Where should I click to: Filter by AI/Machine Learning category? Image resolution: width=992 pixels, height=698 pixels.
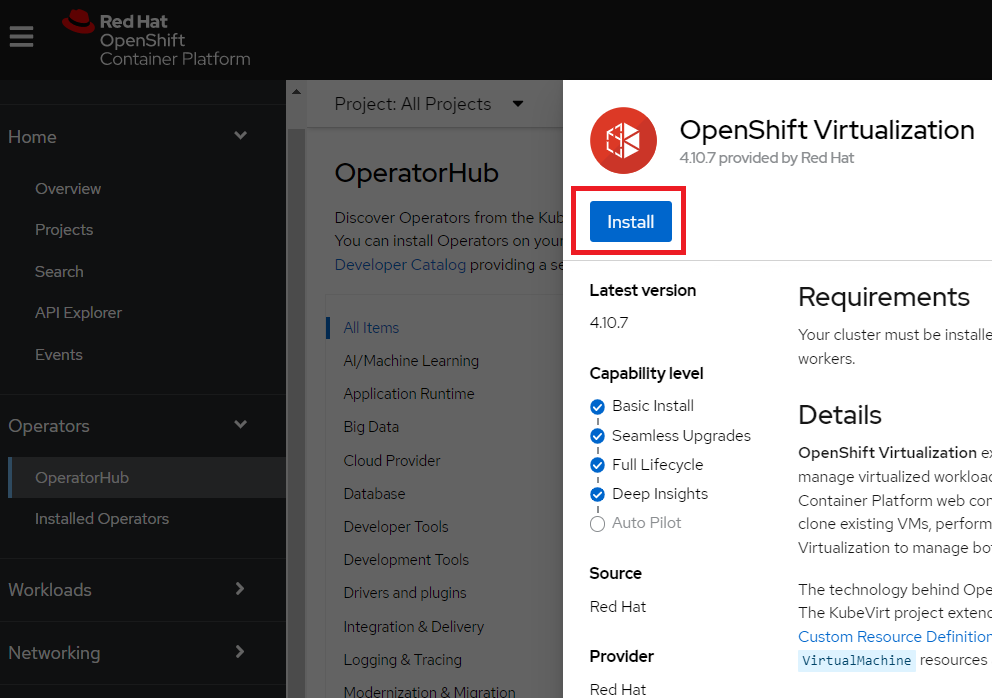(x=411, y=361)
